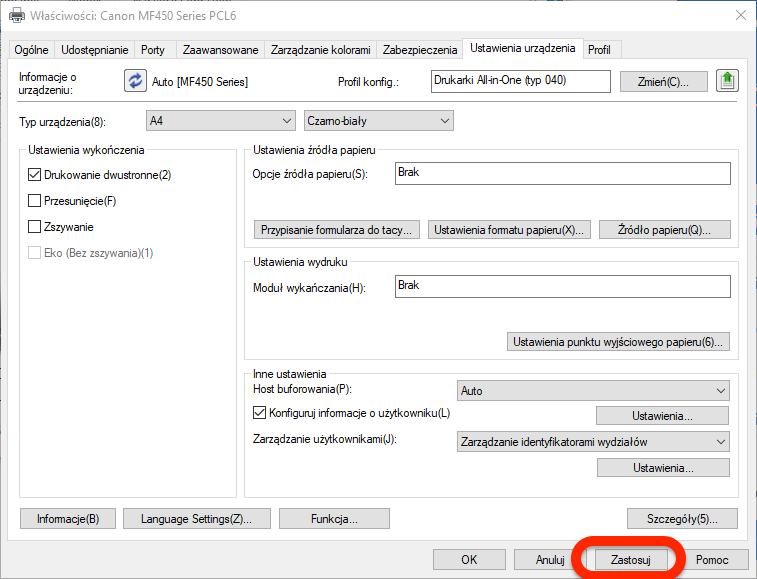
Task: Toggle Konfiguruj informacje o użytkowniku checkbox
Action: click(x=259, y=412)
